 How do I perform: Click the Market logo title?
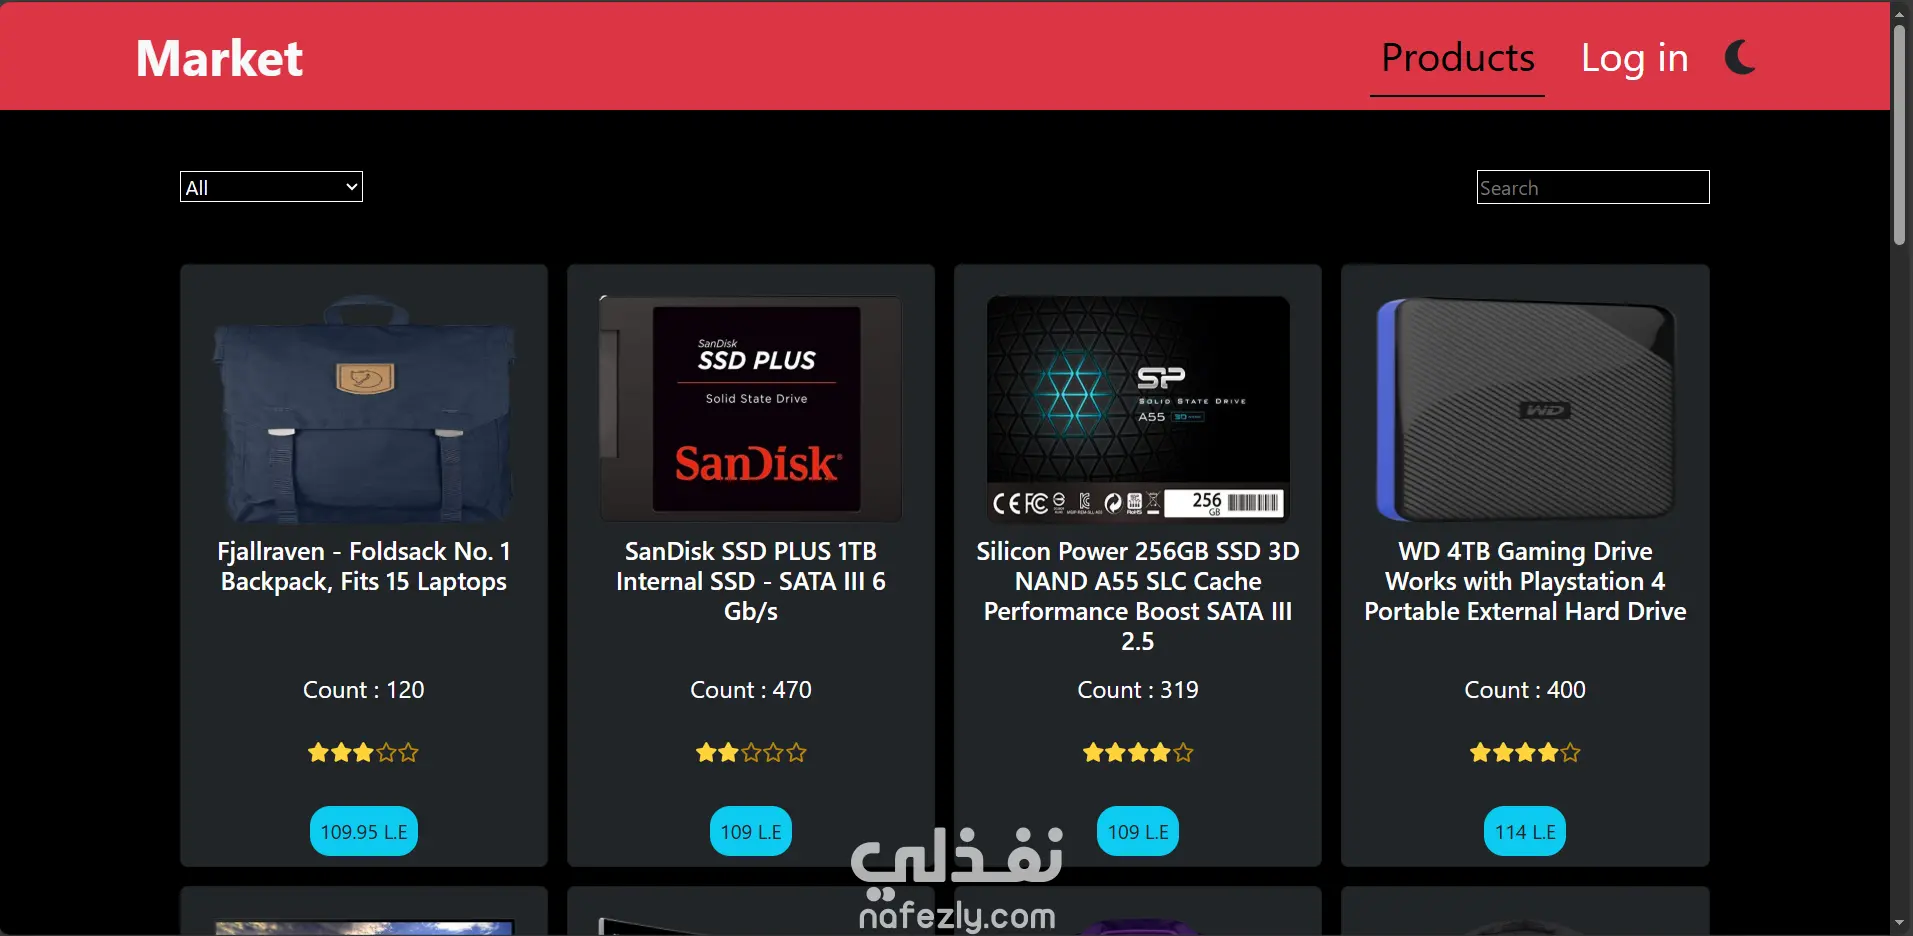click(219, 58)
